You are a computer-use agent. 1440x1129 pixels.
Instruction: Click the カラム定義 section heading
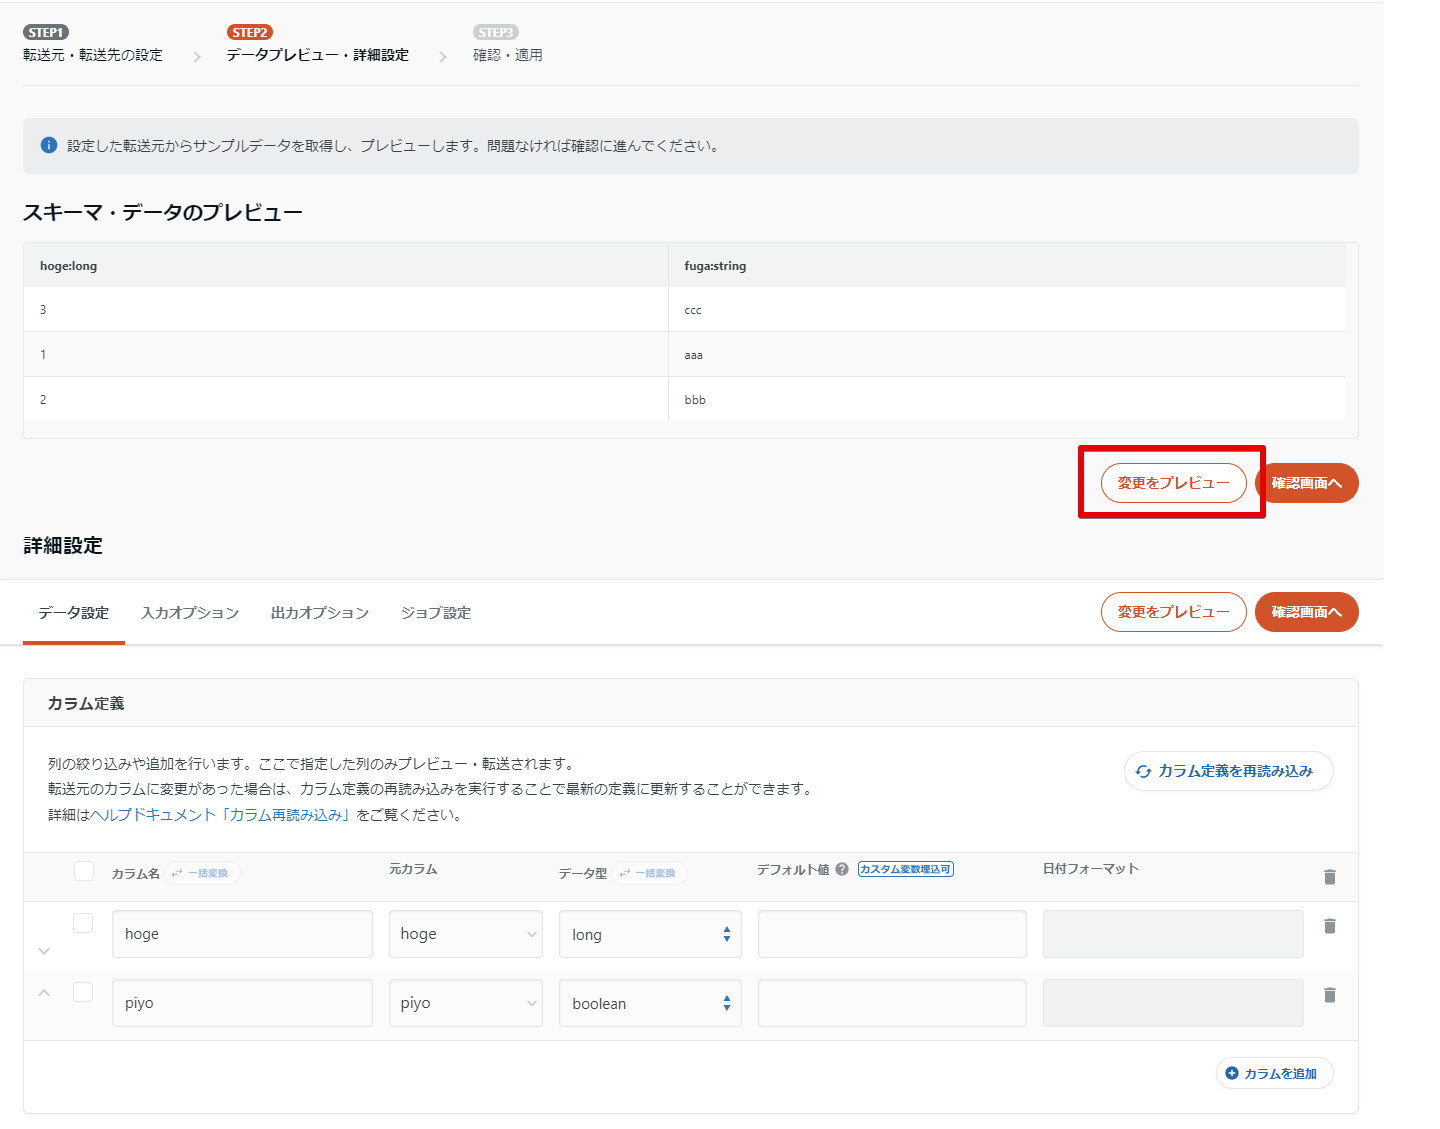coord(86,704)
